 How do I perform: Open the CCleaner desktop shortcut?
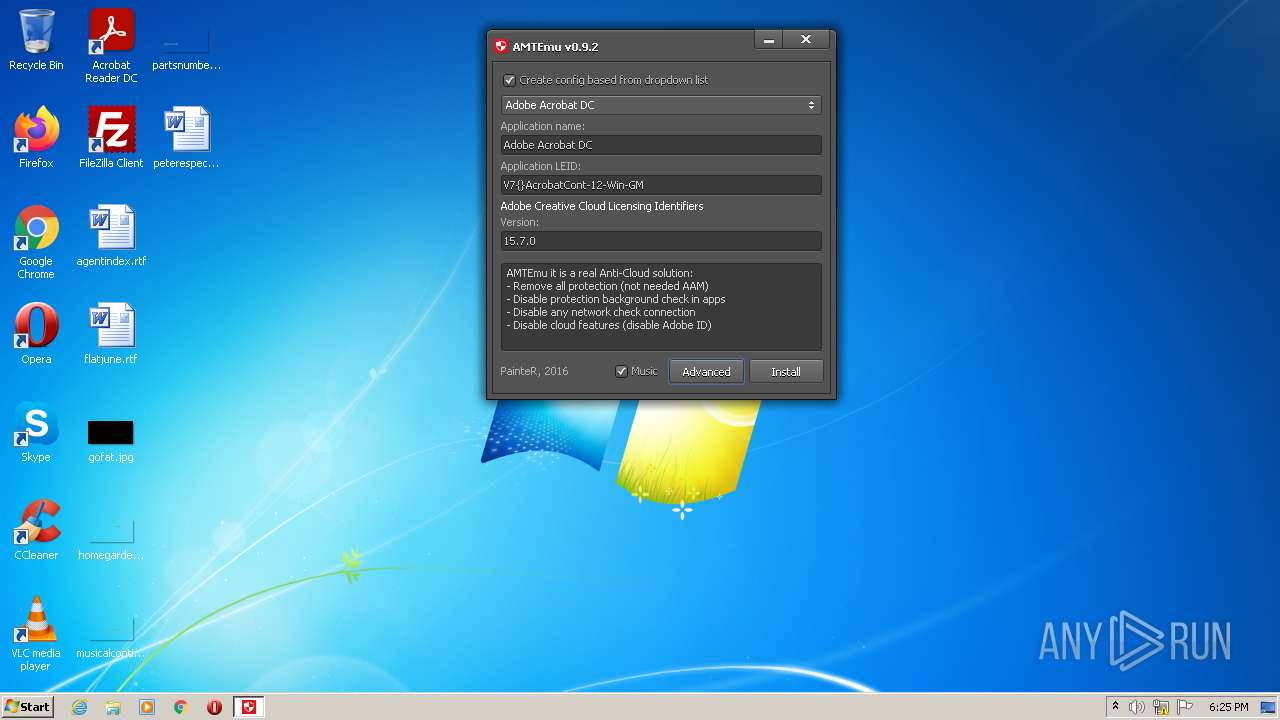click(x=36, y=530)
